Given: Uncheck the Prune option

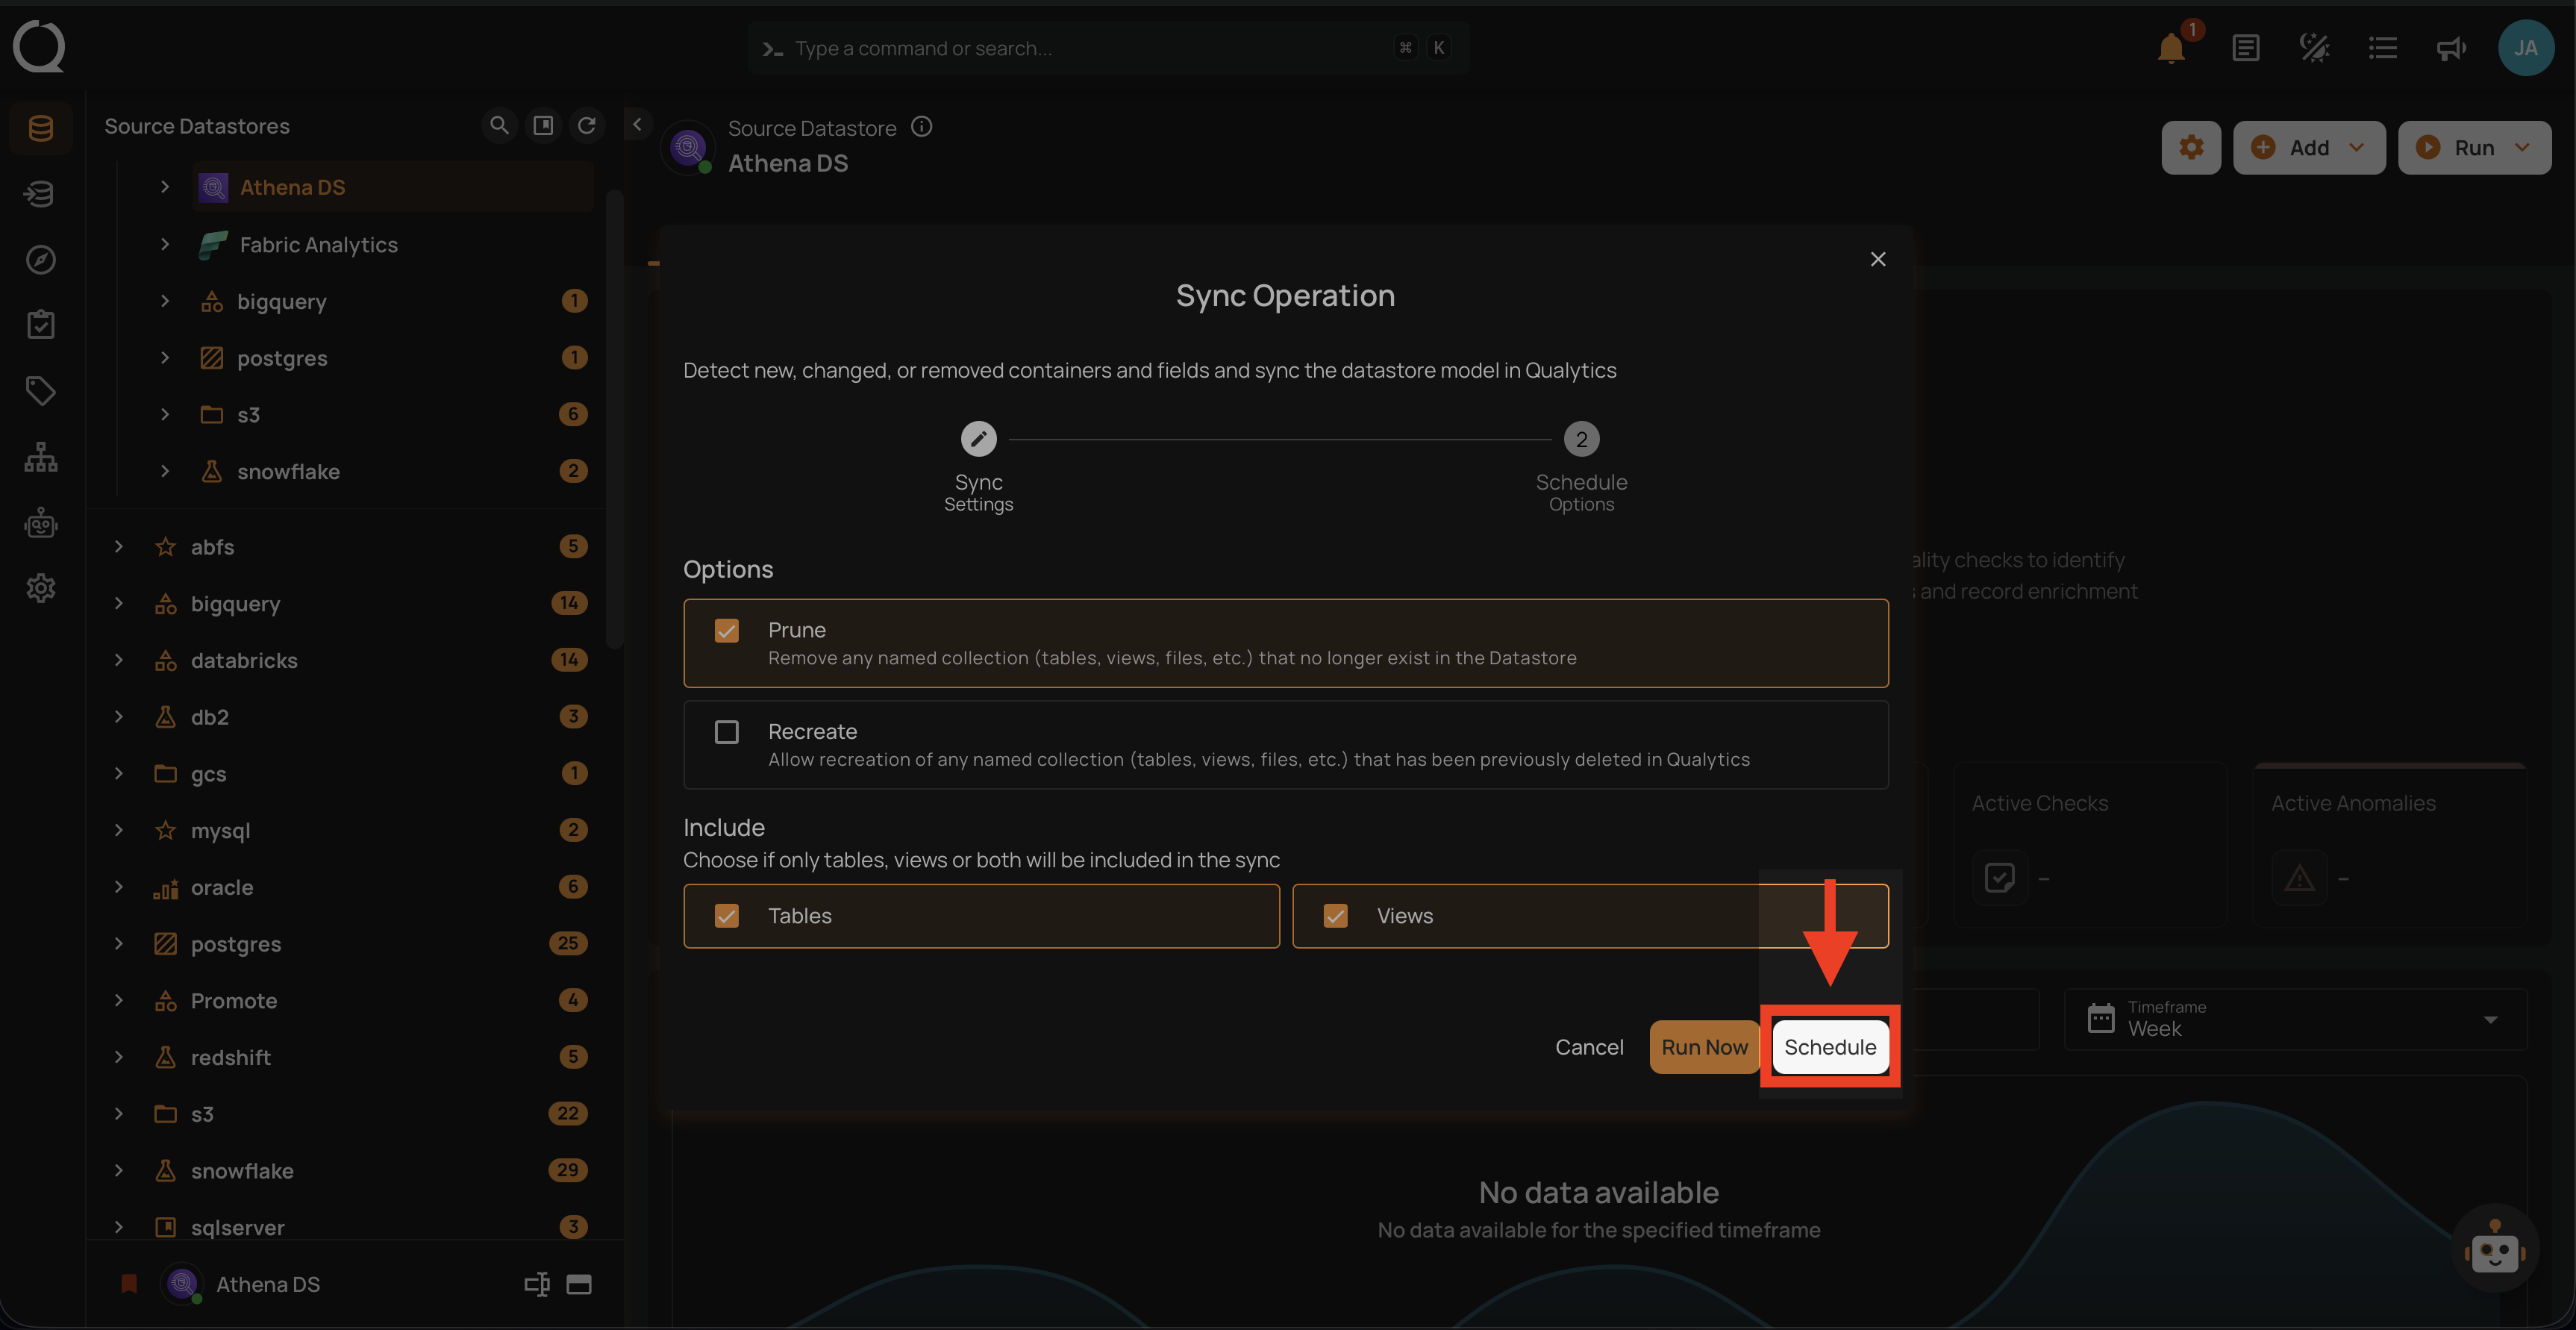Looking at the screenshot, I should (727, 630).
